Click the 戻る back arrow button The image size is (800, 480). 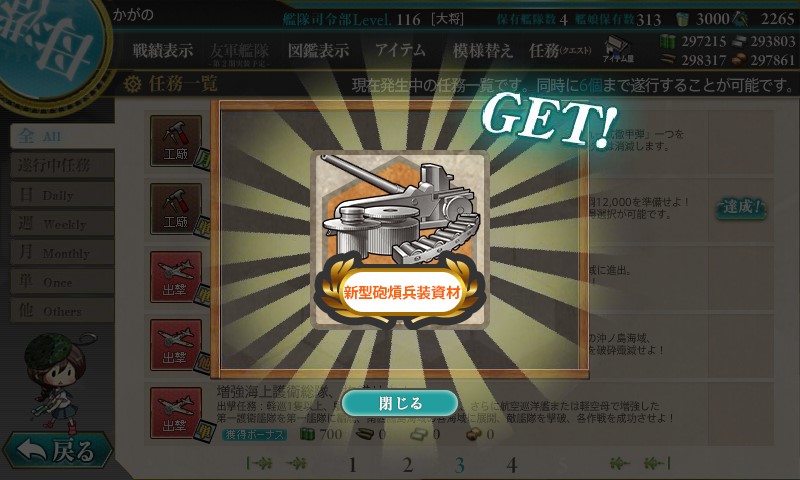click(x=57, y=450)
